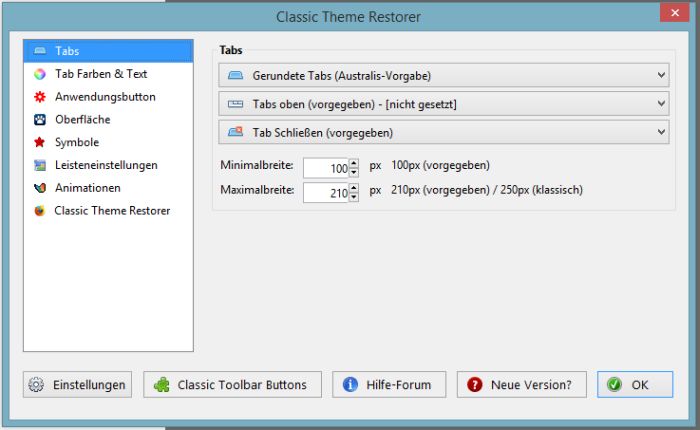Click the Tabs sidebar icon

point(40,51)
